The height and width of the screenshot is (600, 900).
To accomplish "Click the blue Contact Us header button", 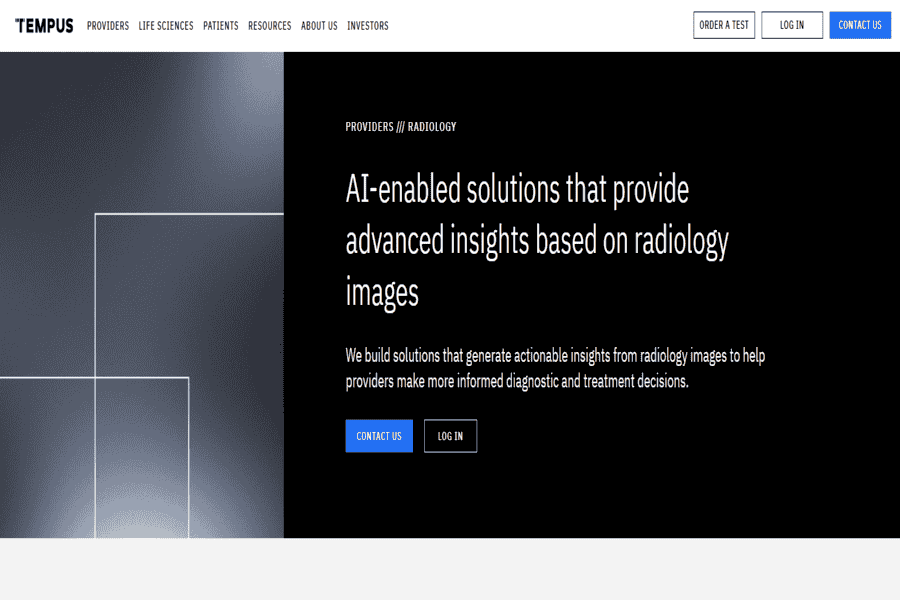I will pyautogui.click(x=860, y=25).
